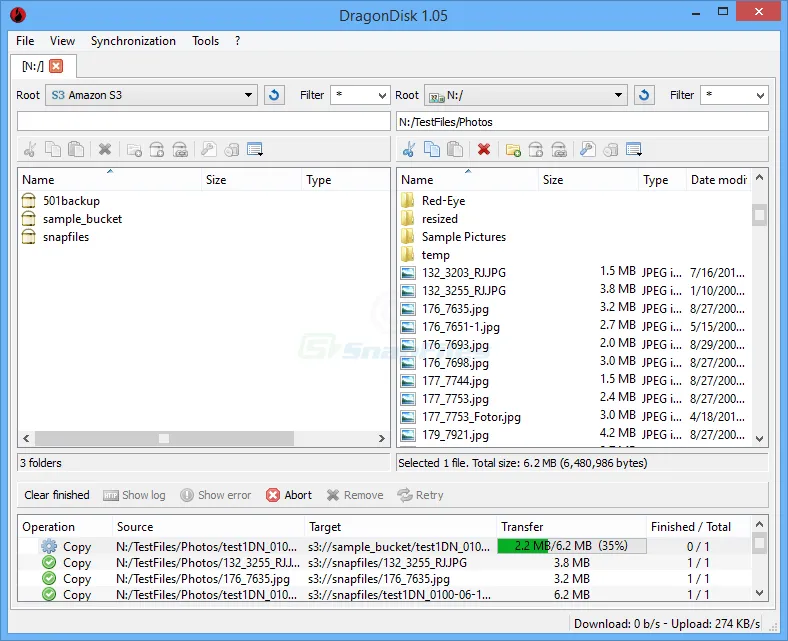
Task: Click gray Delete X in left toolbar
Action: [105, 149]
